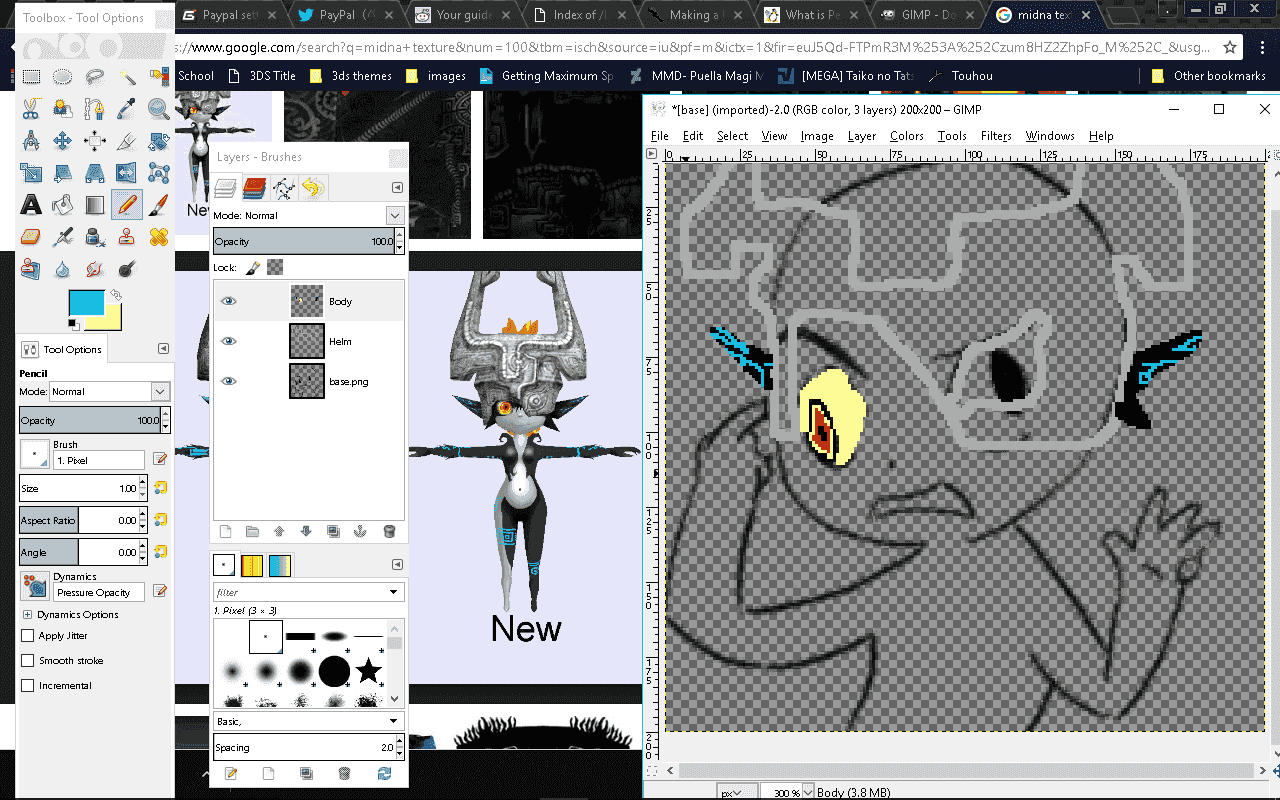Select the Color Picker eyedropper tool
Viewport: 1280px width, 800px height.
(127, 109)
